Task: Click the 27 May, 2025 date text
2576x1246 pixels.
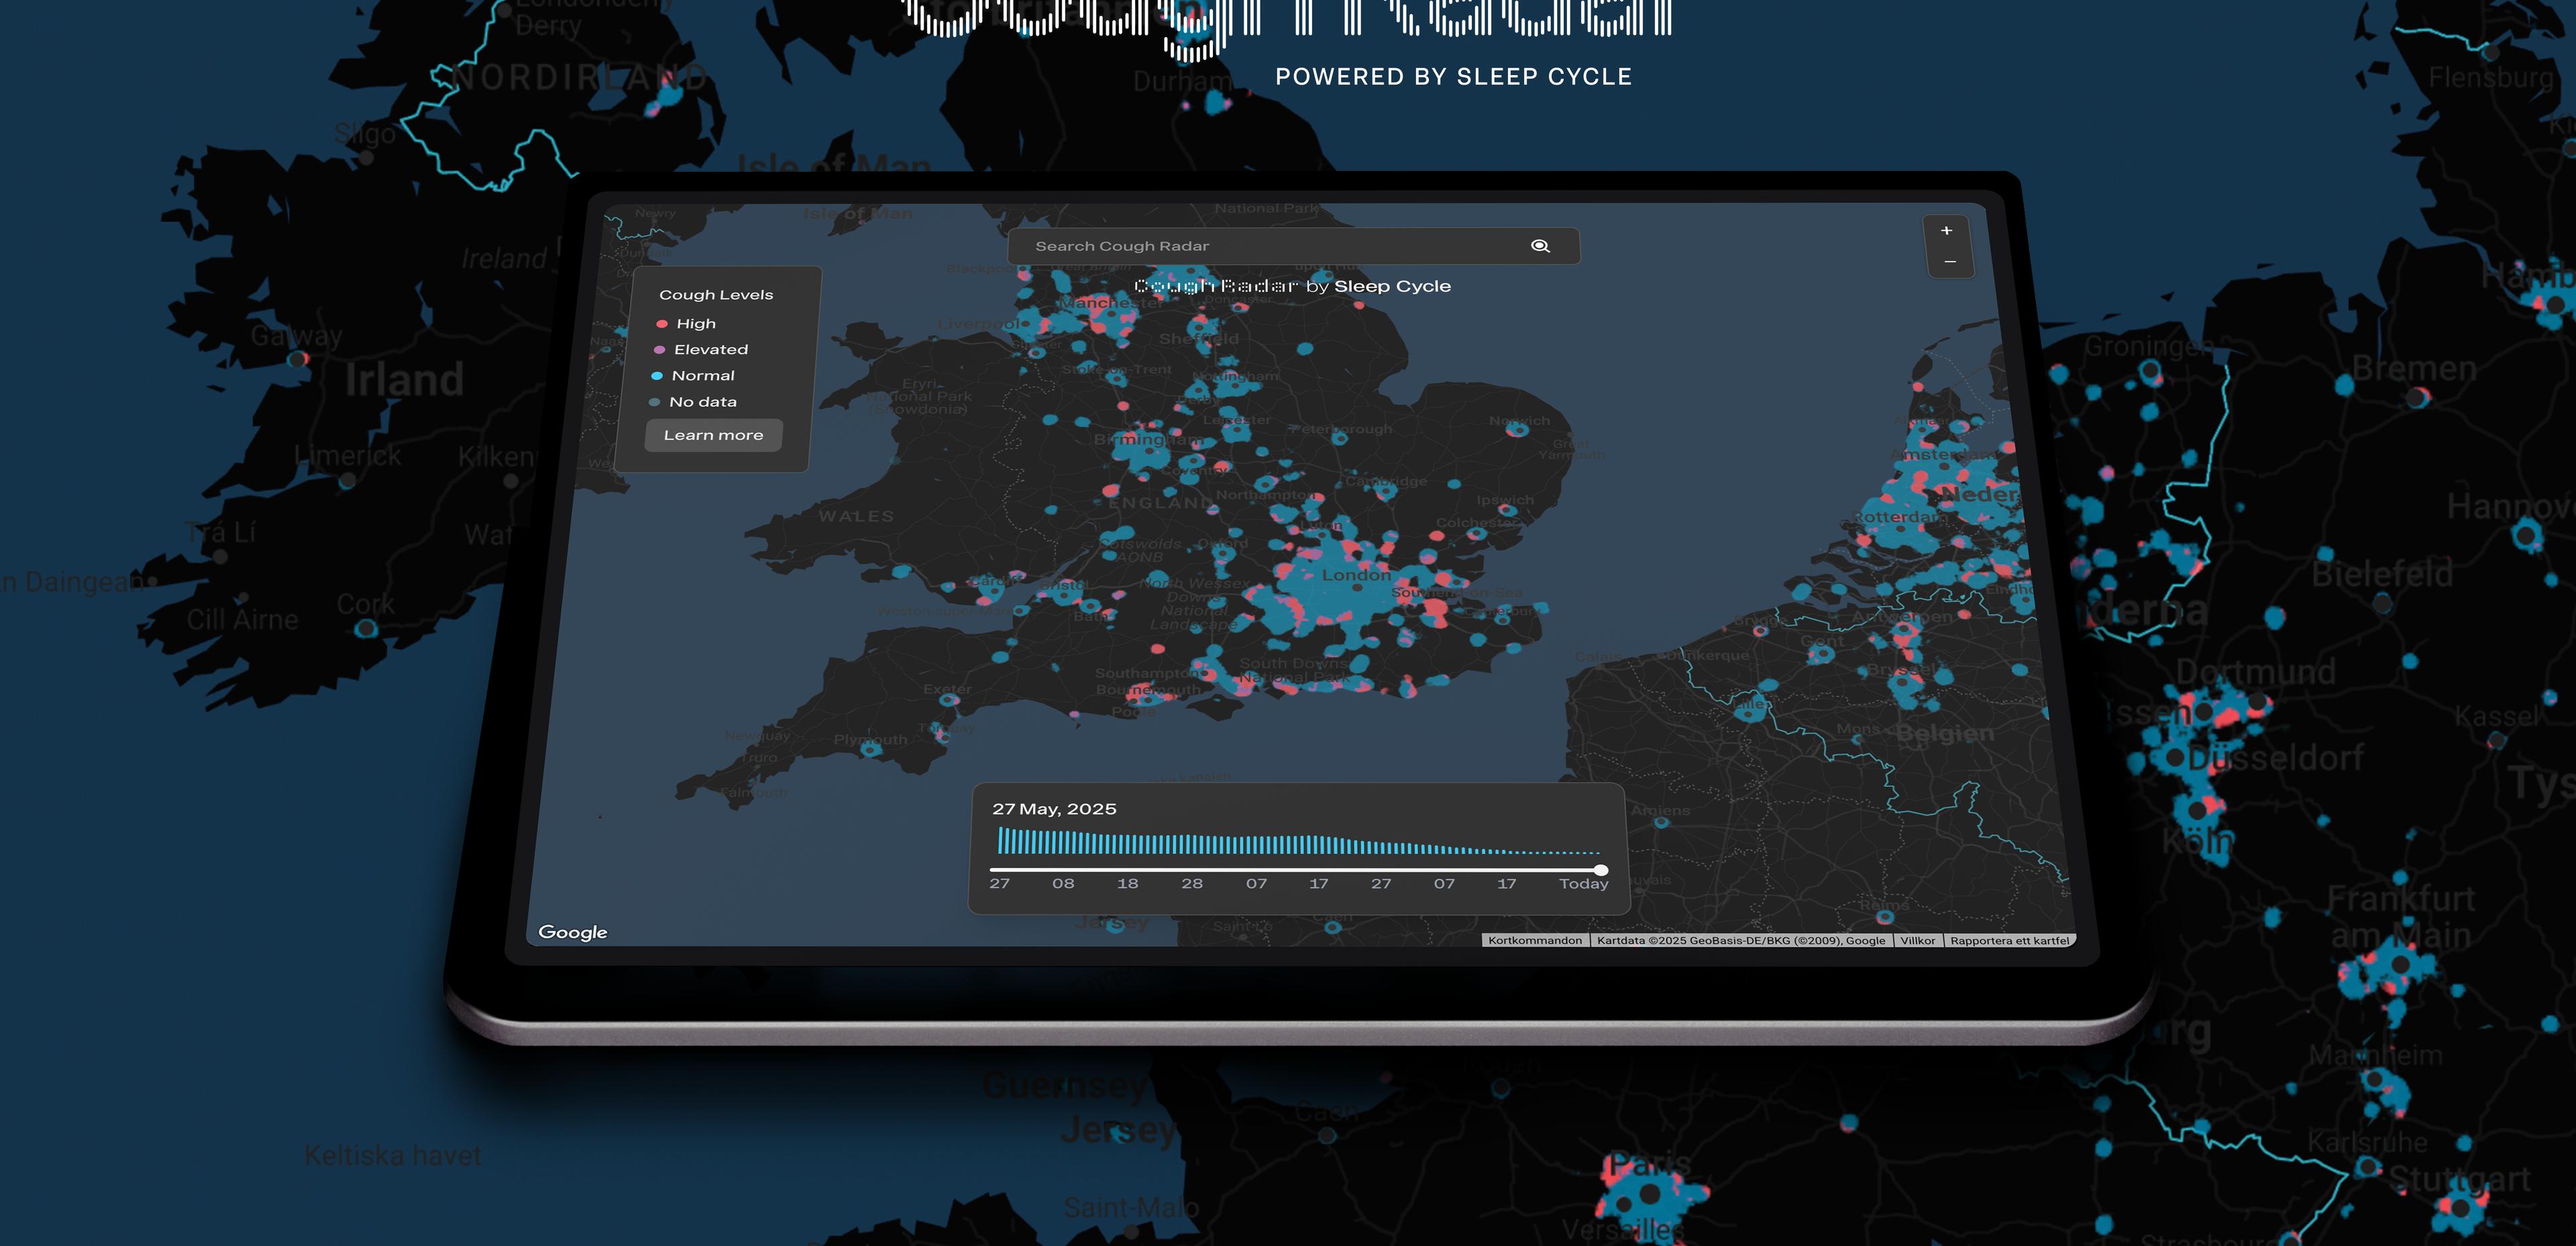Action: [x=1054, y=809]
